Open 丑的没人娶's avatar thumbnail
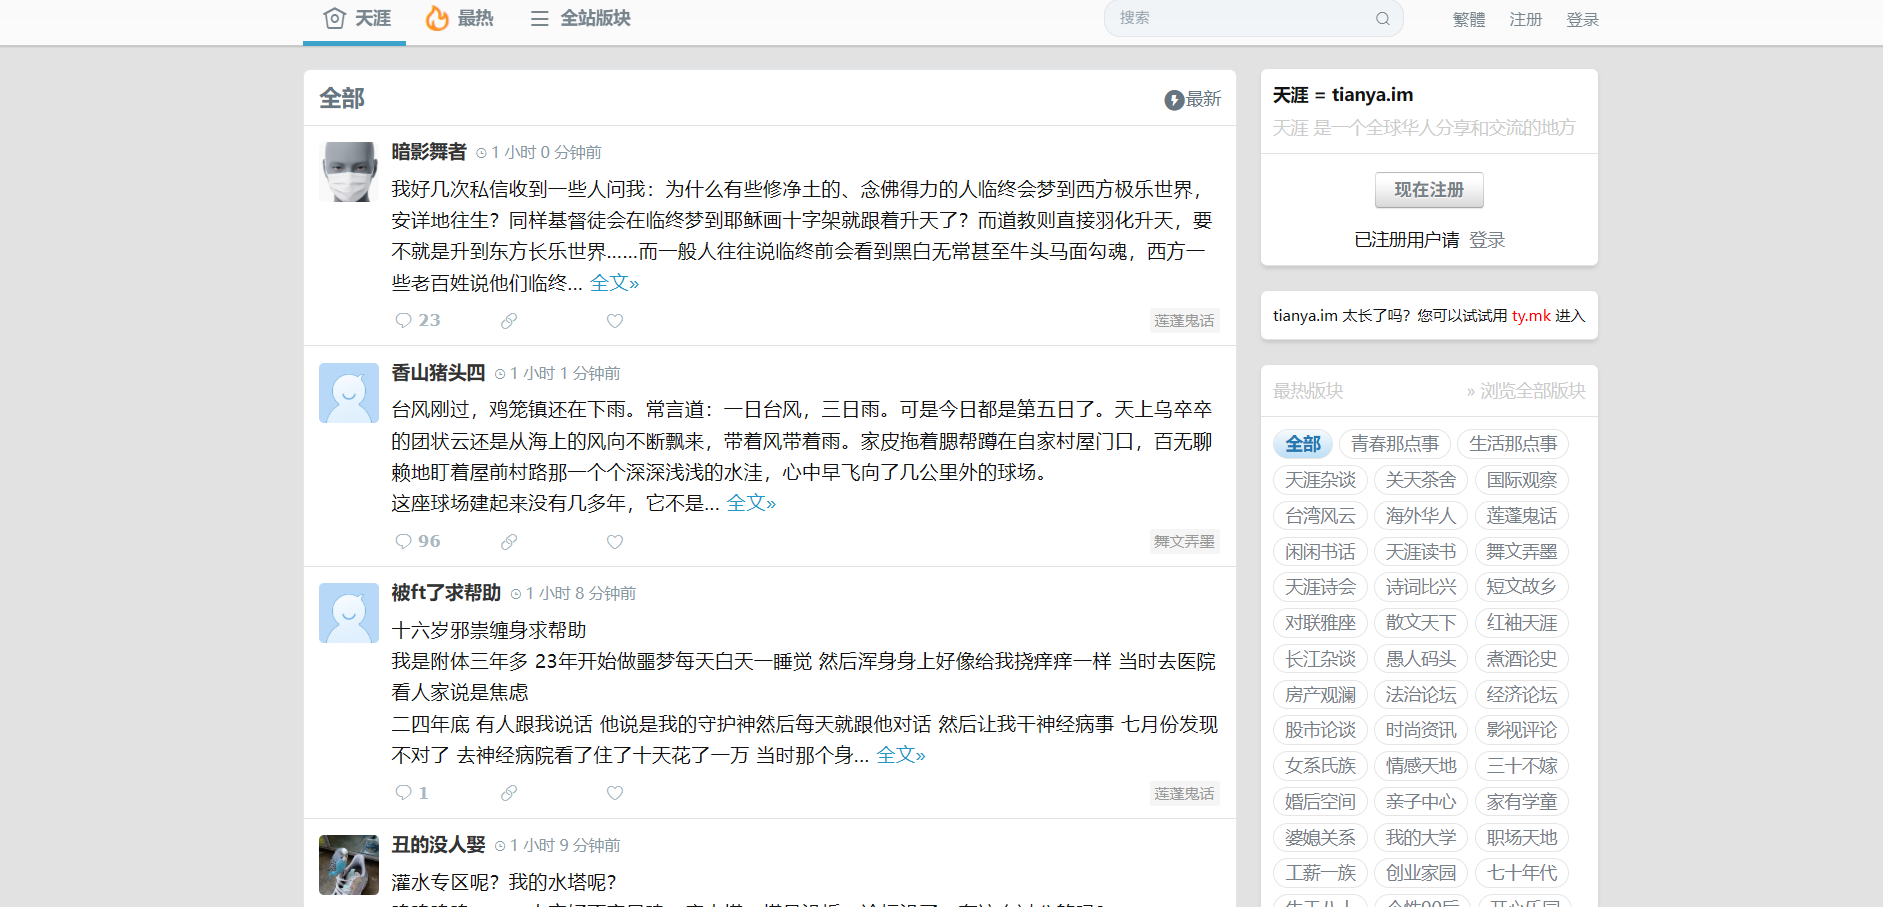1883x907 pixels. click(x=349, y=865)
